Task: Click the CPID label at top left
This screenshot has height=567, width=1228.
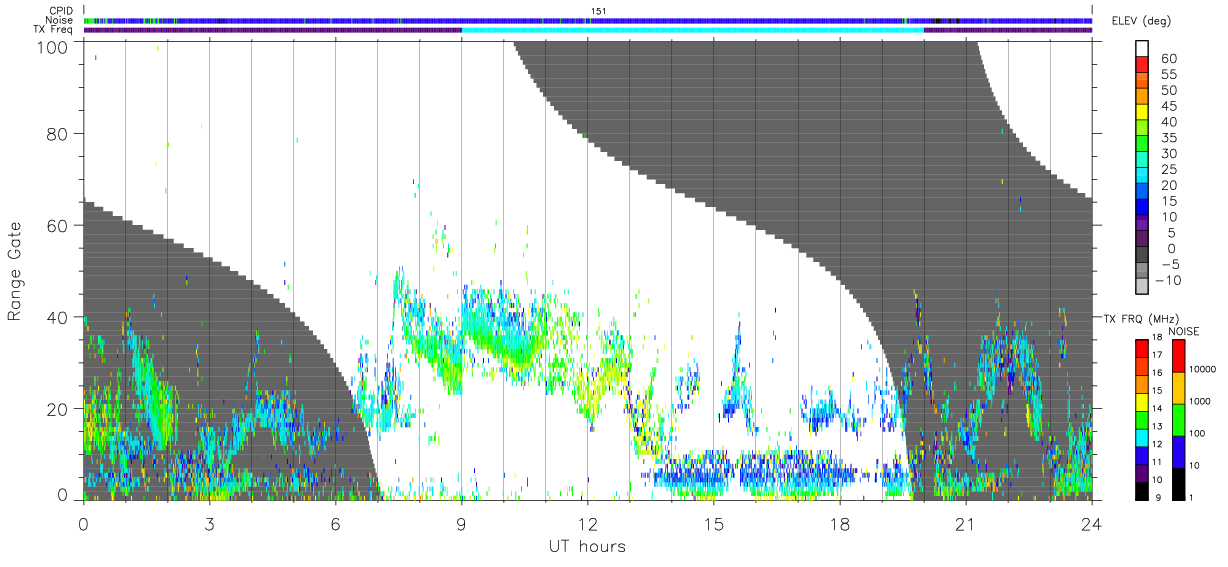Action: (60, 11)
